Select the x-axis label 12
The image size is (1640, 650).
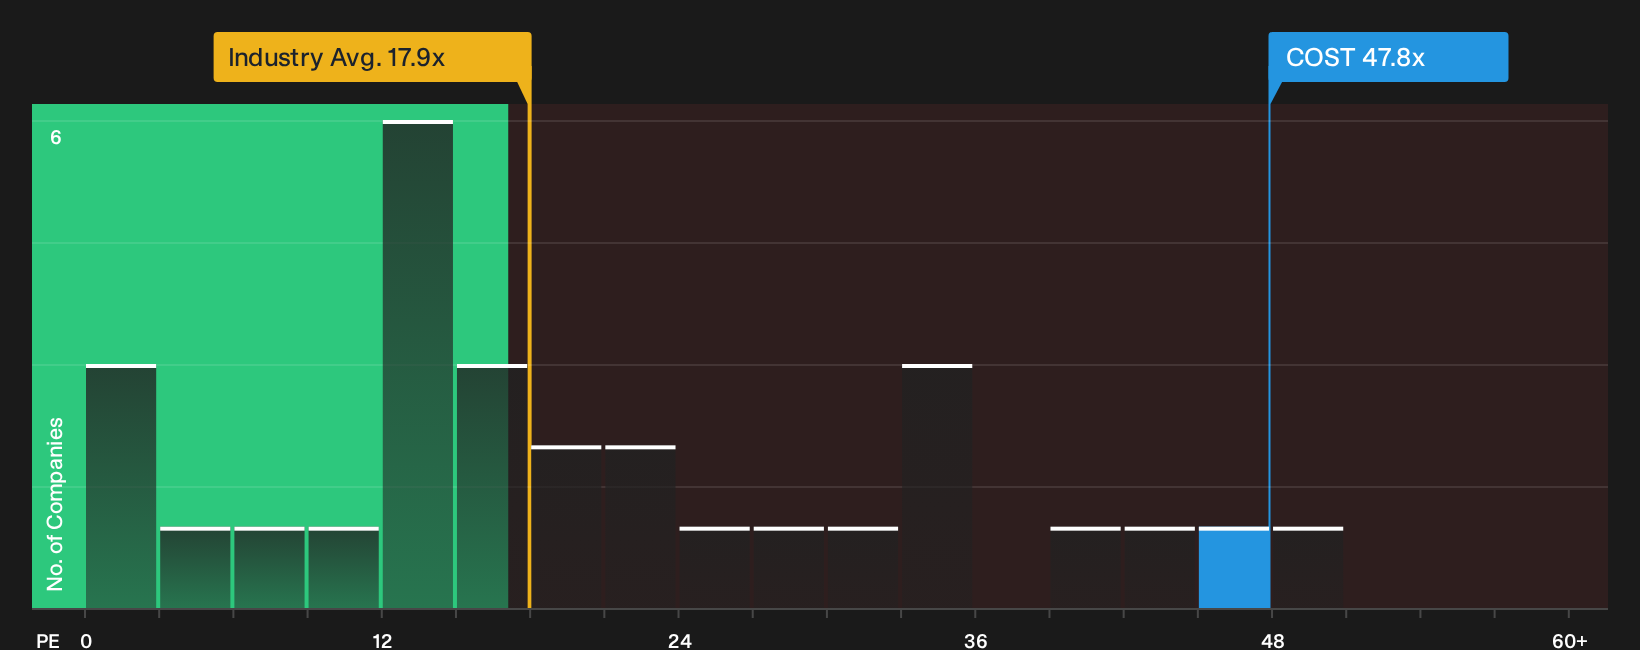point(382,640)
